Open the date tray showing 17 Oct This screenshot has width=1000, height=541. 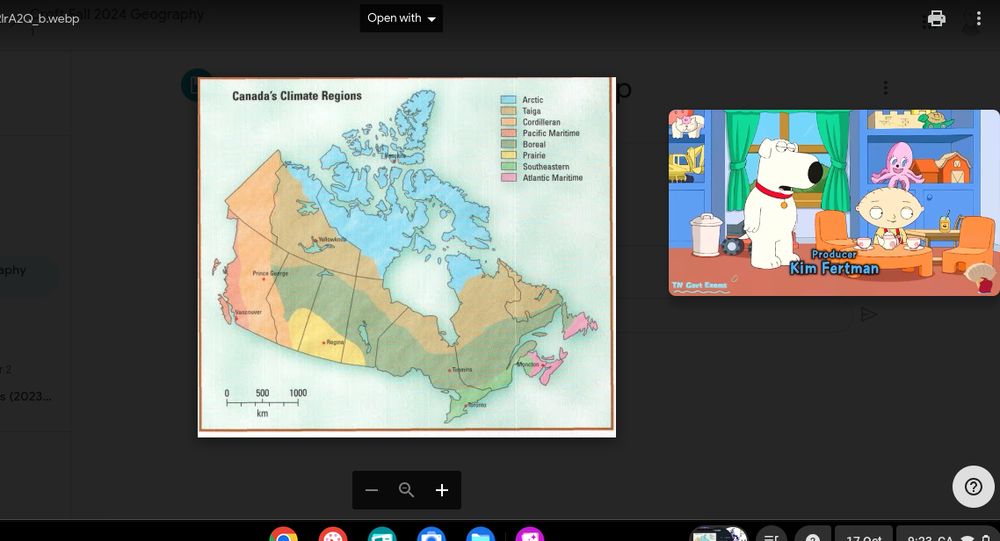864,535
